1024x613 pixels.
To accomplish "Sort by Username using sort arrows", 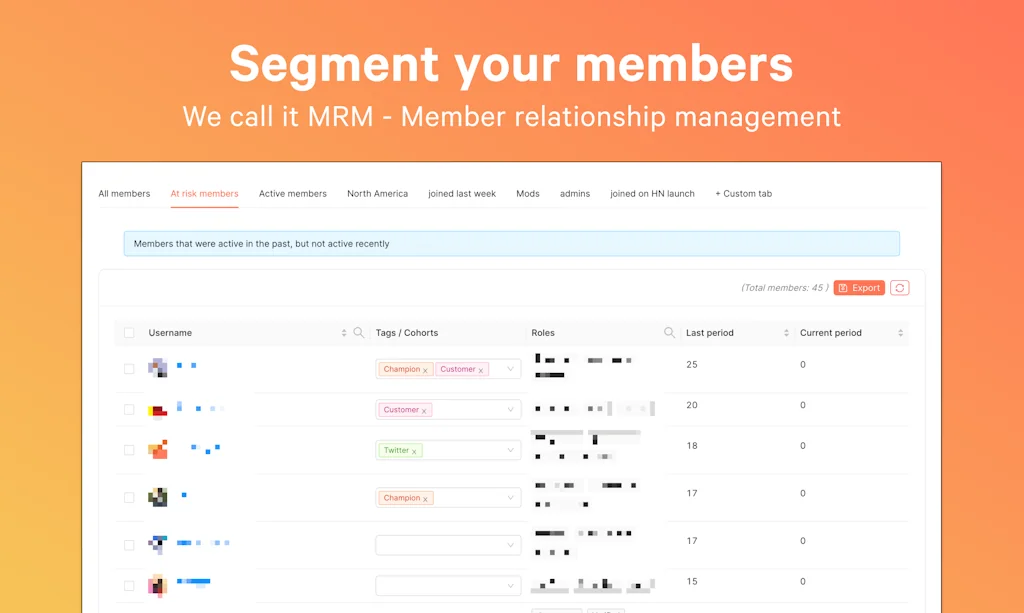I will point(344,333).
